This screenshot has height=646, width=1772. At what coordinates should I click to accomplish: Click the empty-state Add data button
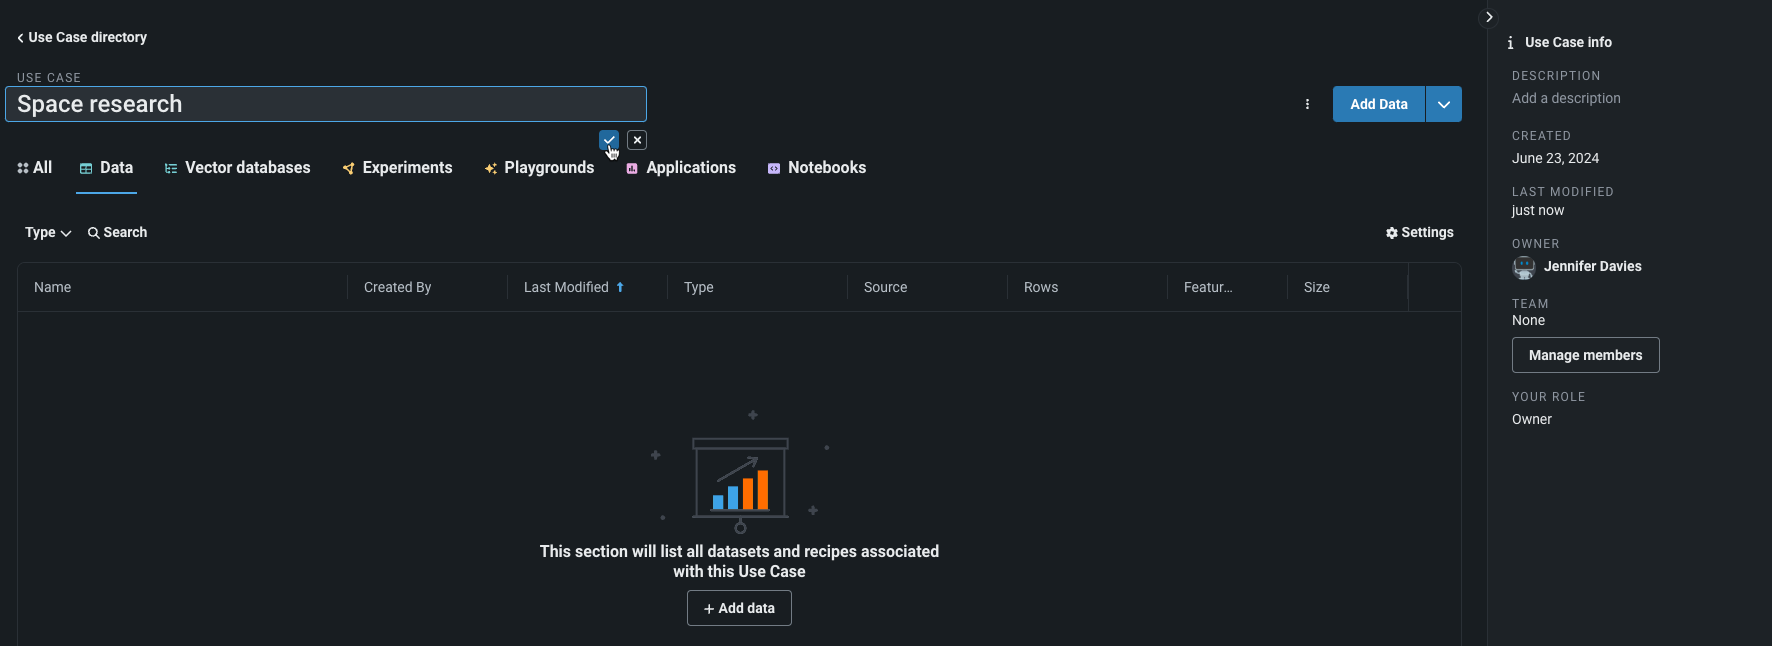click(739, 608)
